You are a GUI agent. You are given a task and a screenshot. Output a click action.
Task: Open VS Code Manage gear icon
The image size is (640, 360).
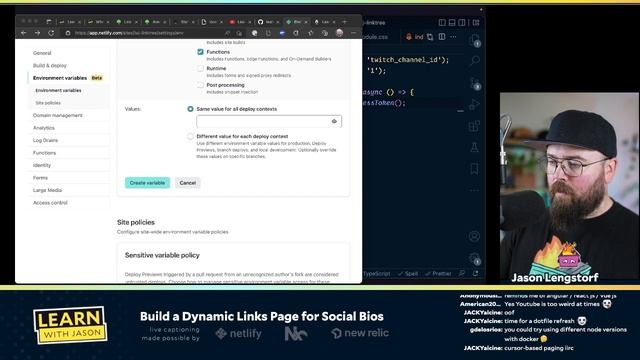(474, 258)
